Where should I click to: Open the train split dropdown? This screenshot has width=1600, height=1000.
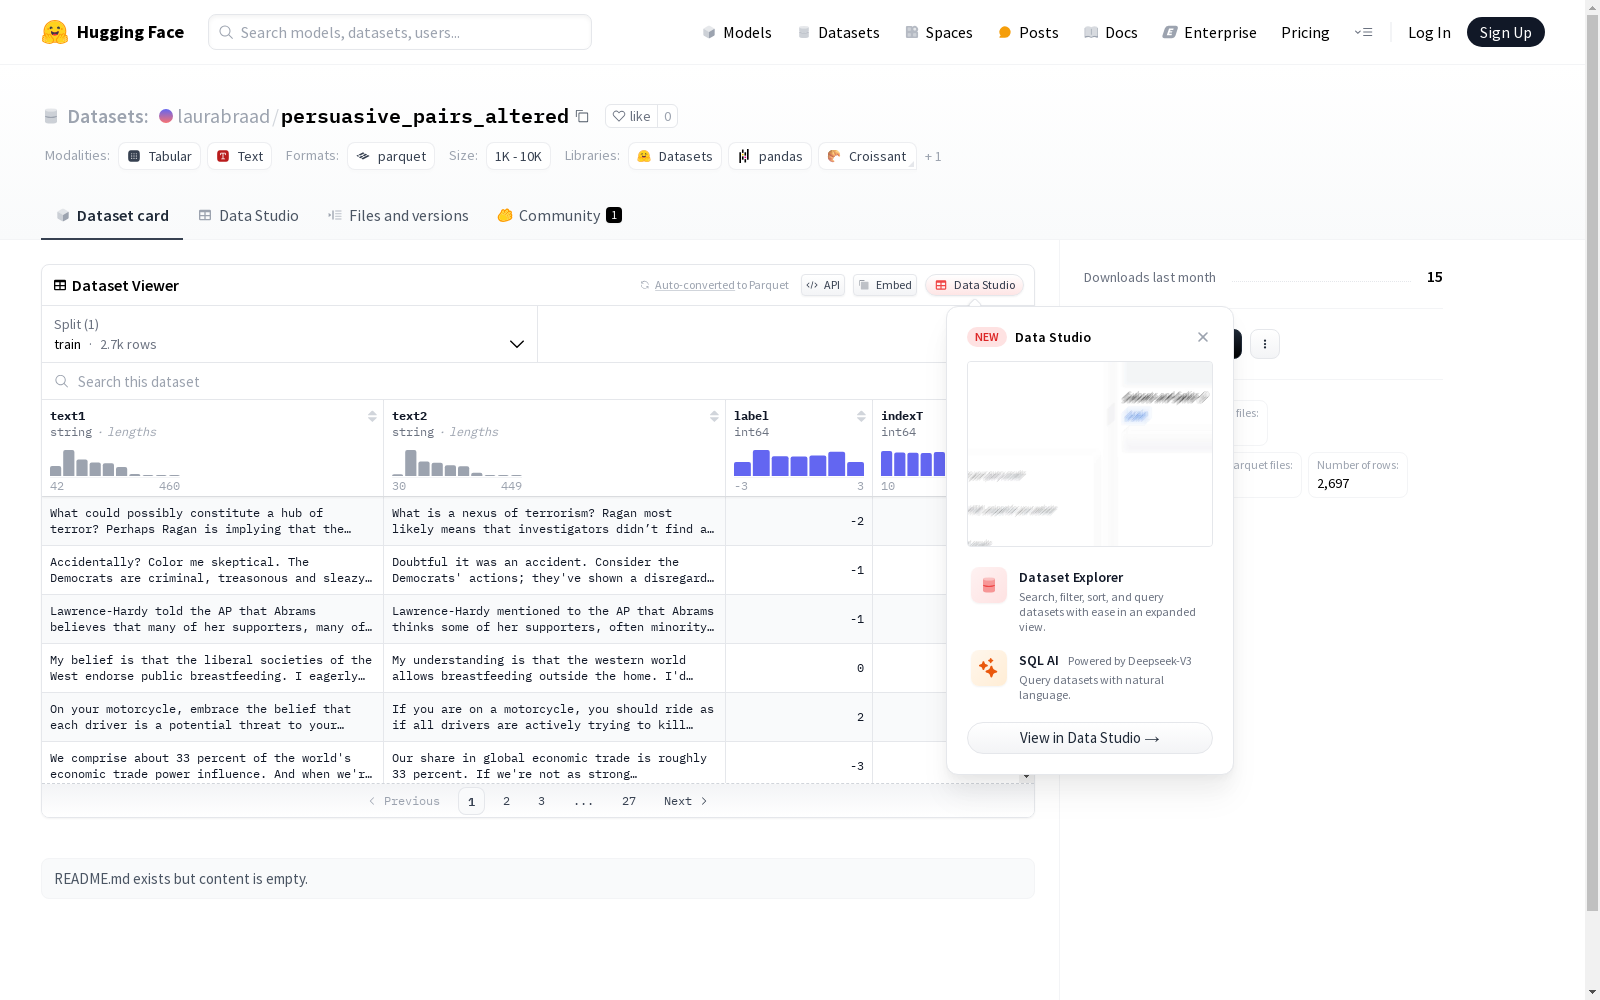pos(289,334)
